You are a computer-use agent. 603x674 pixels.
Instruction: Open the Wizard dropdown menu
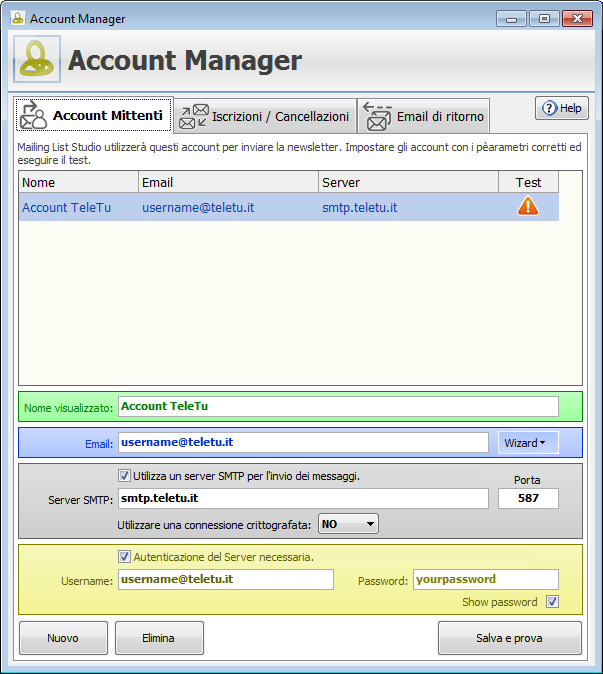click(528, 442)
